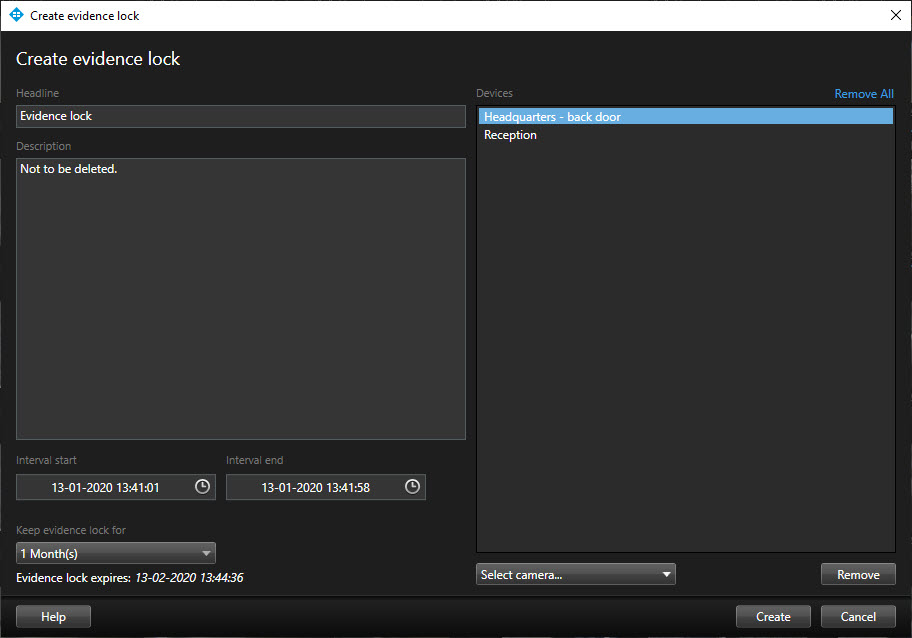
Task: Click the application logo in title bar
Action: tap(15, 15)
